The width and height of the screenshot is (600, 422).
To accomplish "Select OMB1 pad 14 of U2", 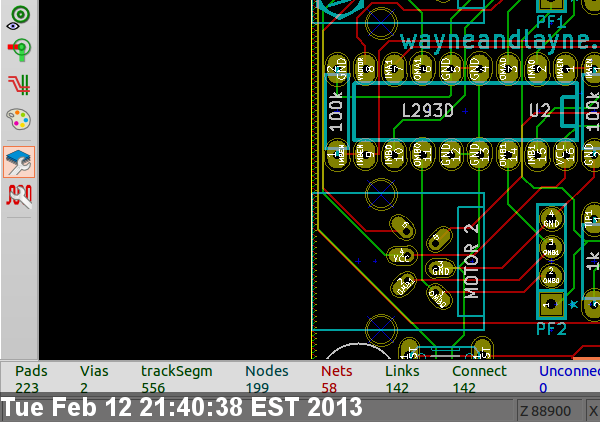I will click(508, 154).
